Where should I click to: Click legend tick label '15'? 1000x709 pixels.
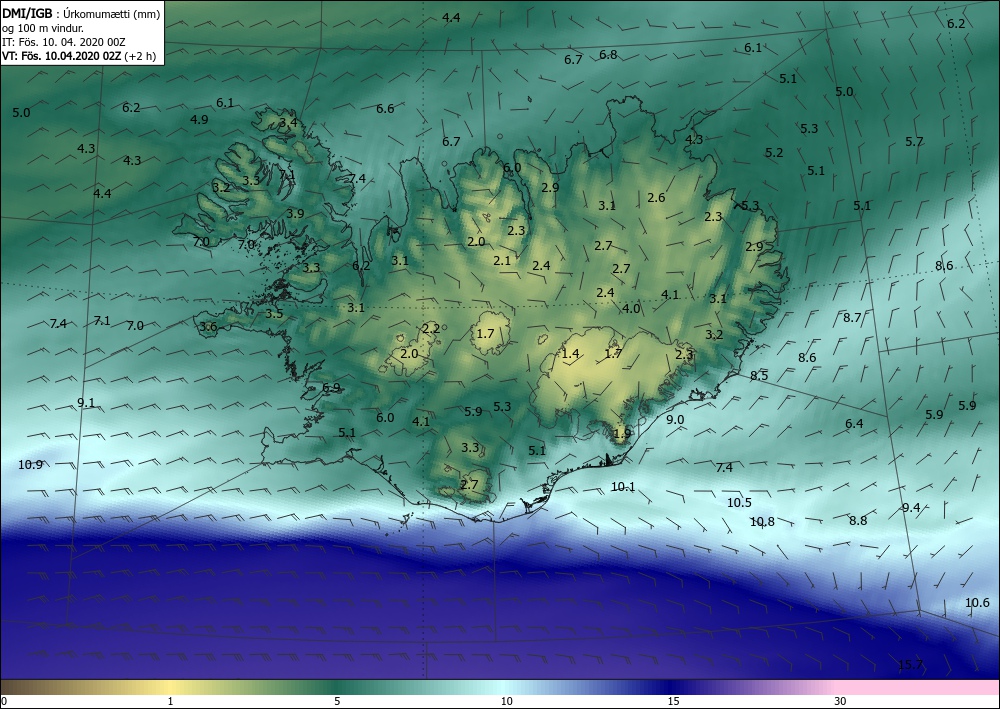point(673,701)
